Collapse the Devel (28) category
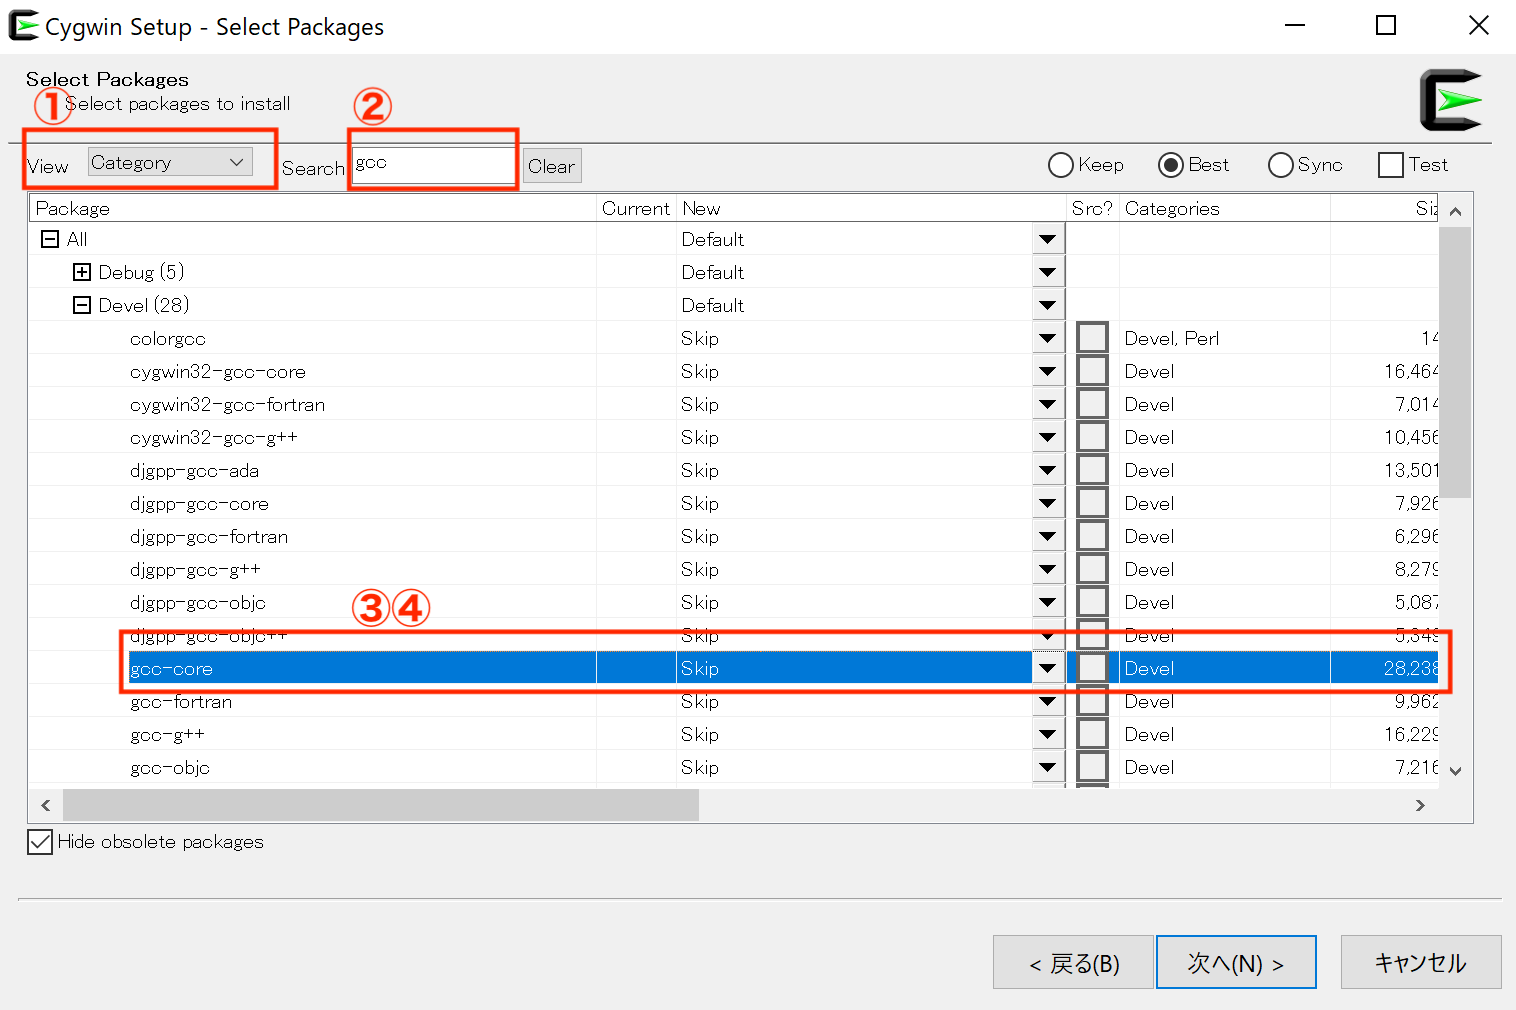The height and width of the screenshot is (1010, 1516). point(82,305)
